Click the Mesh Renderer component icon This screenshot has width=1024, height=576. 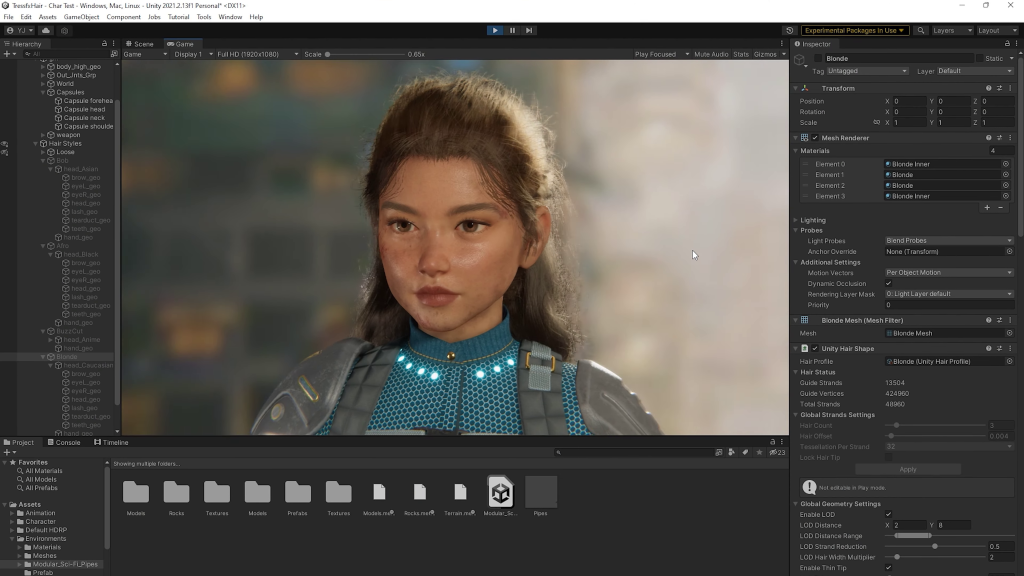tap(805, 138)
